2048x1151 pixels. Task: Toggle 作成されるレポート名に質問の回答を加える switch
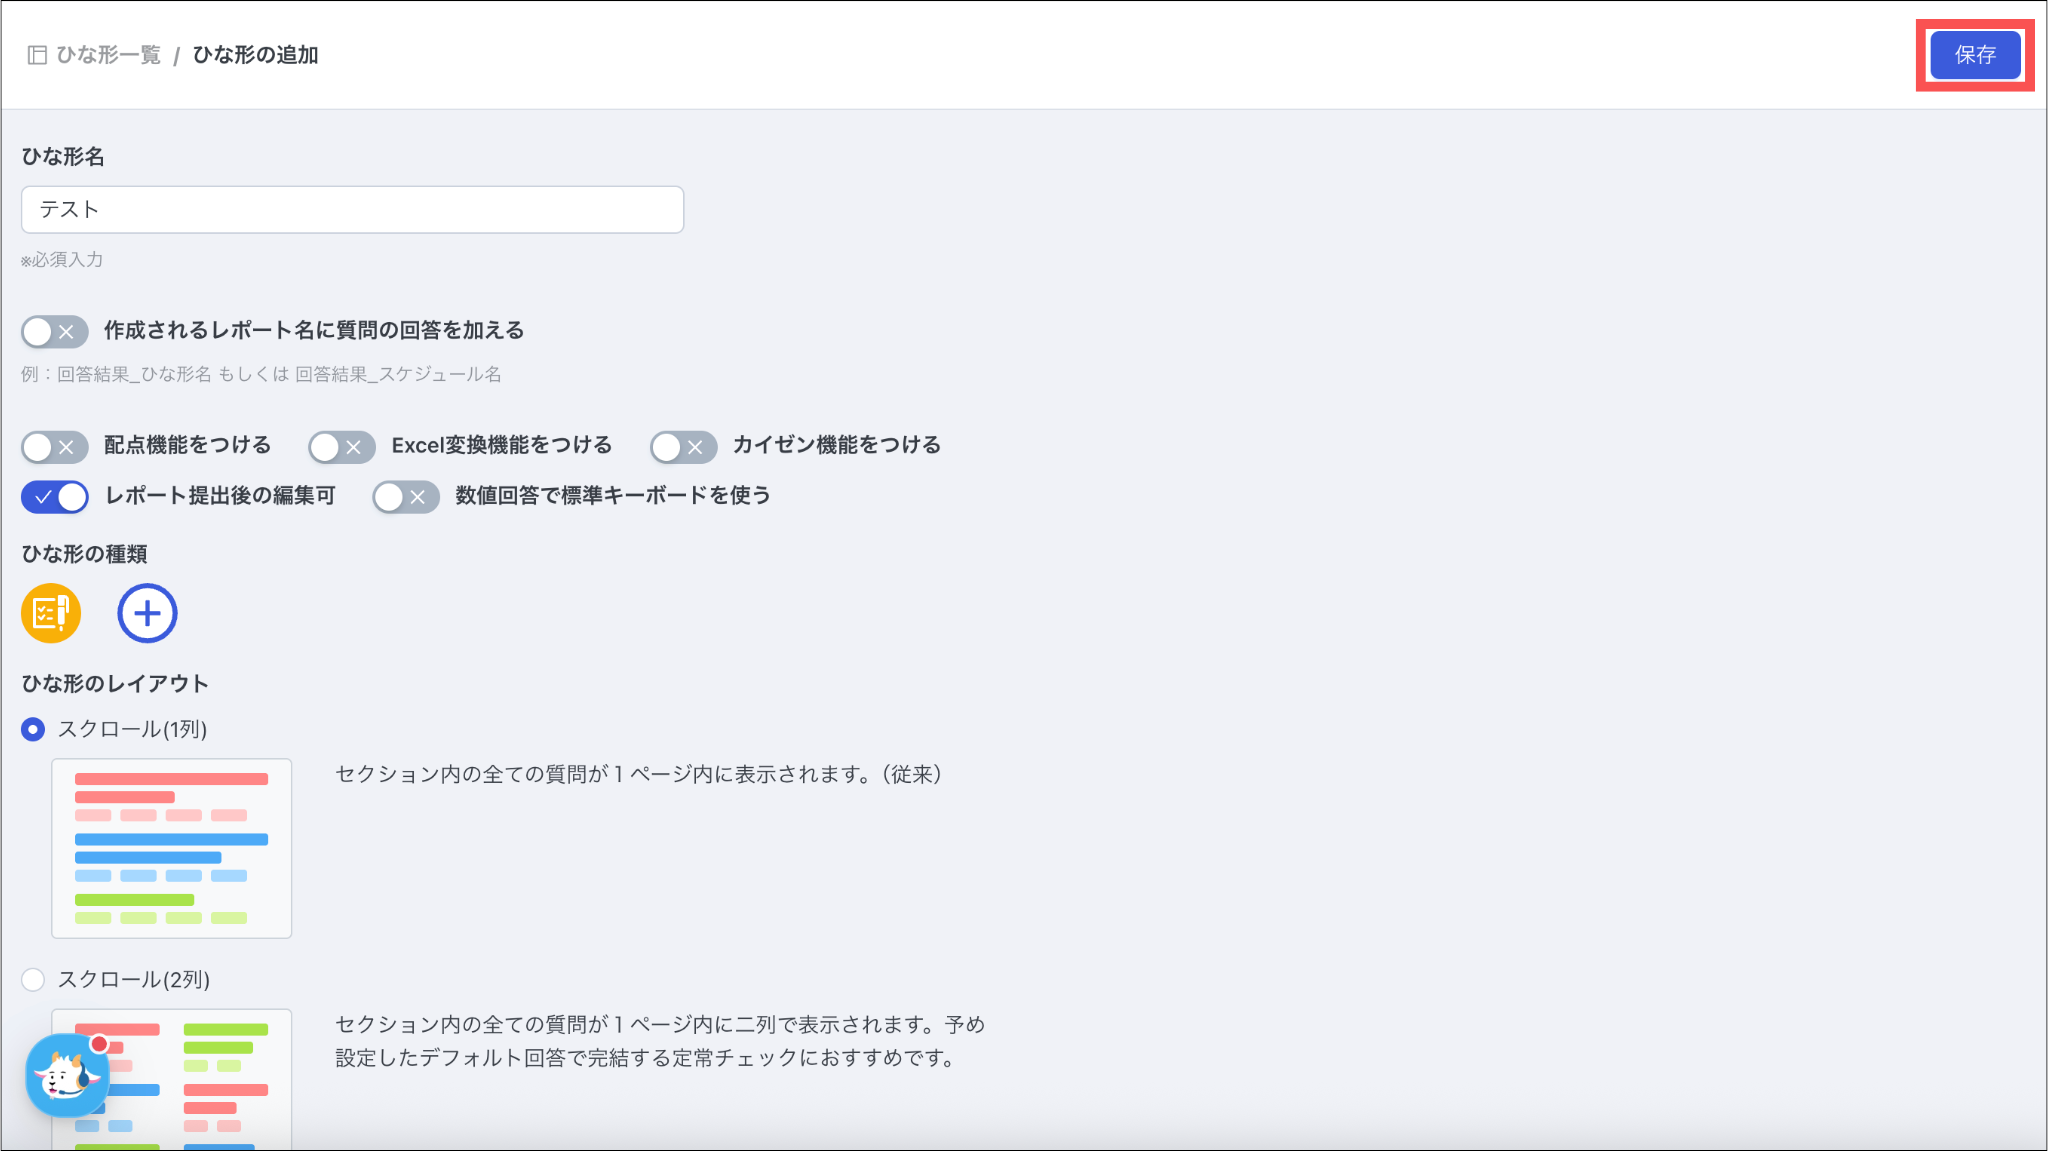tap(55, 332)
